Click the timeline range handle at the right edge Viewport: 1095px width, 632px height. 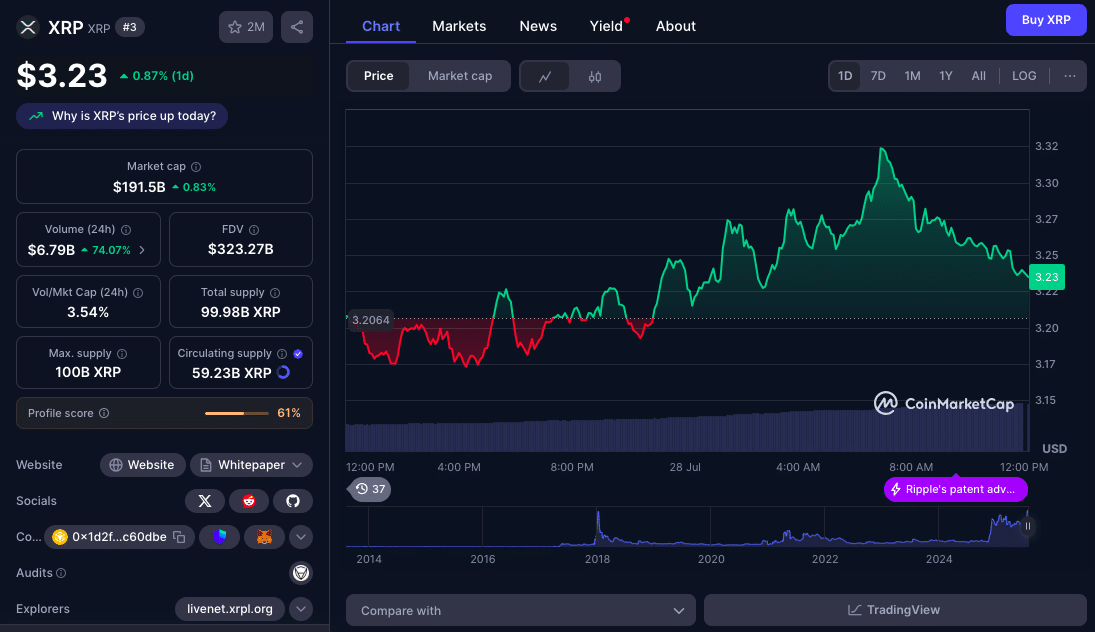(x=1027, y=527)
